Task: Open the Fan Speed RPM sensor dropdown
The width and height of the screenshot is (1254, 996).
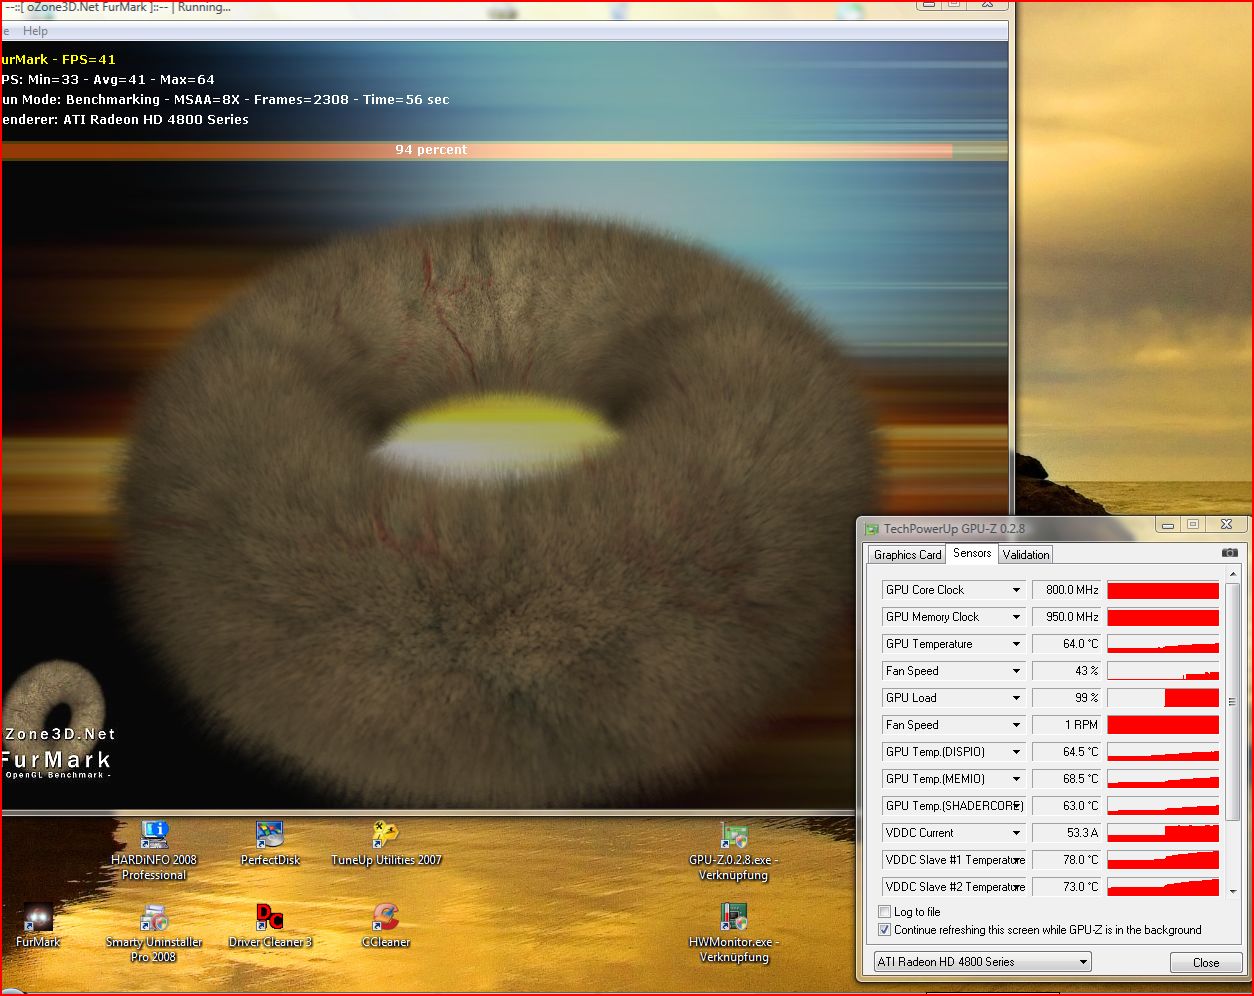Action: coord(1016,725)
